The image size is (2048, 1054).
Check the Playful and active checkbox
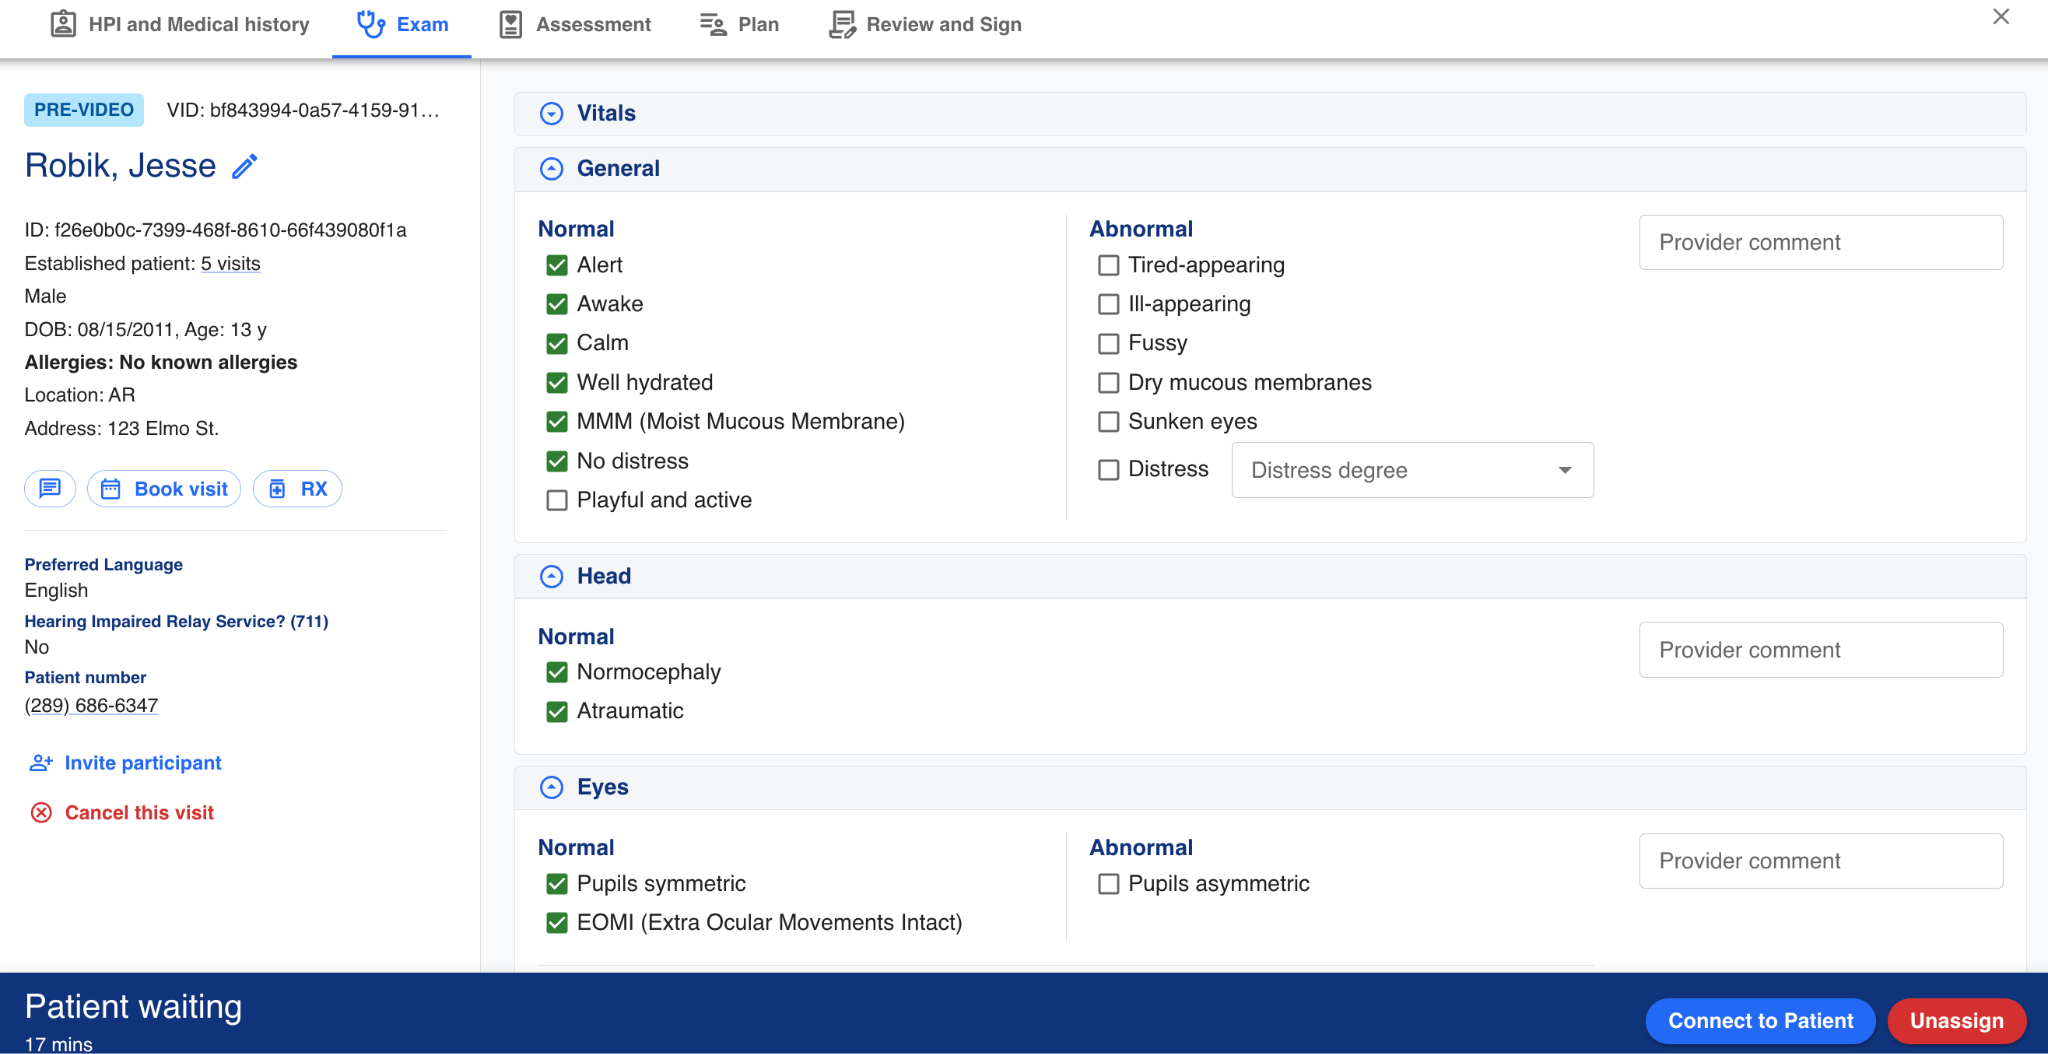(x=557, y=500)
